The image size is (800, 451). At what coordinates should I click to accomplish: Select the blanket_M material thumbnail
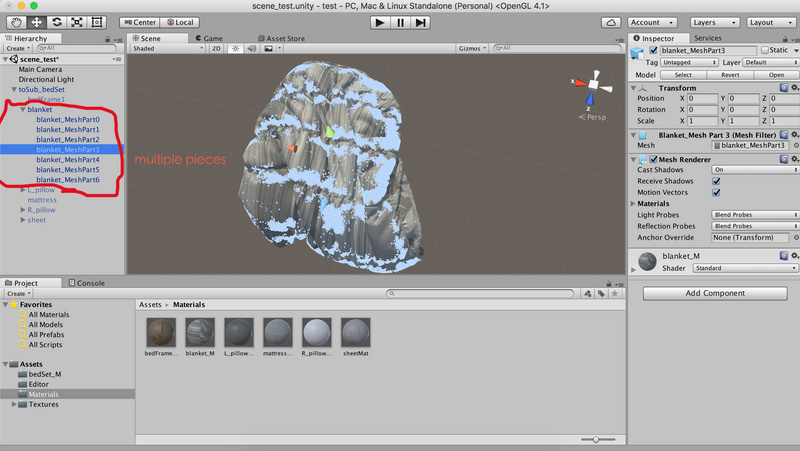200,332
